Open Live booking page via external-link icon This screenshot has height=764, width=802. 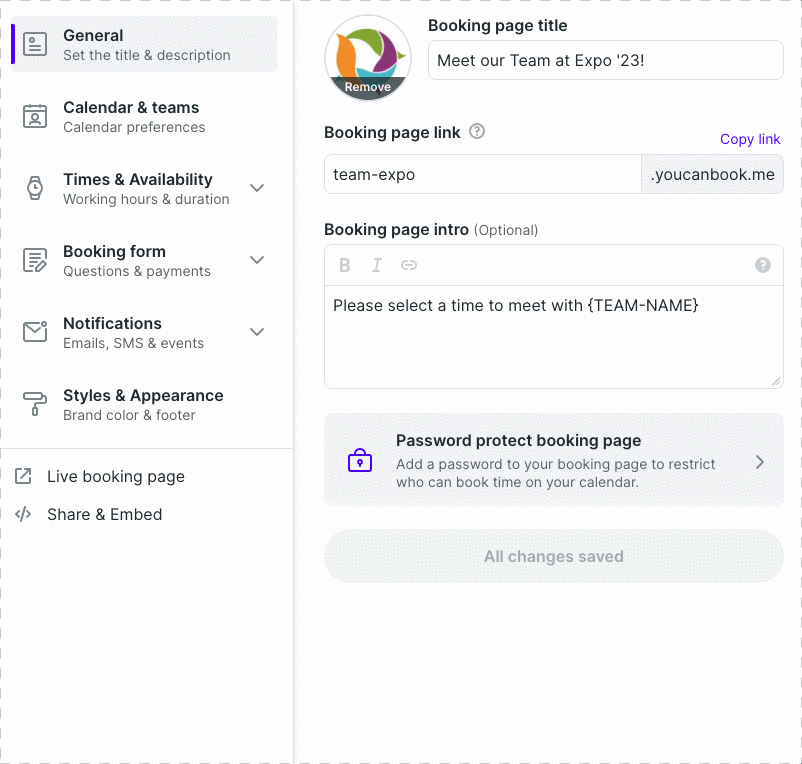pyautogui.click(x=26, y=476)
